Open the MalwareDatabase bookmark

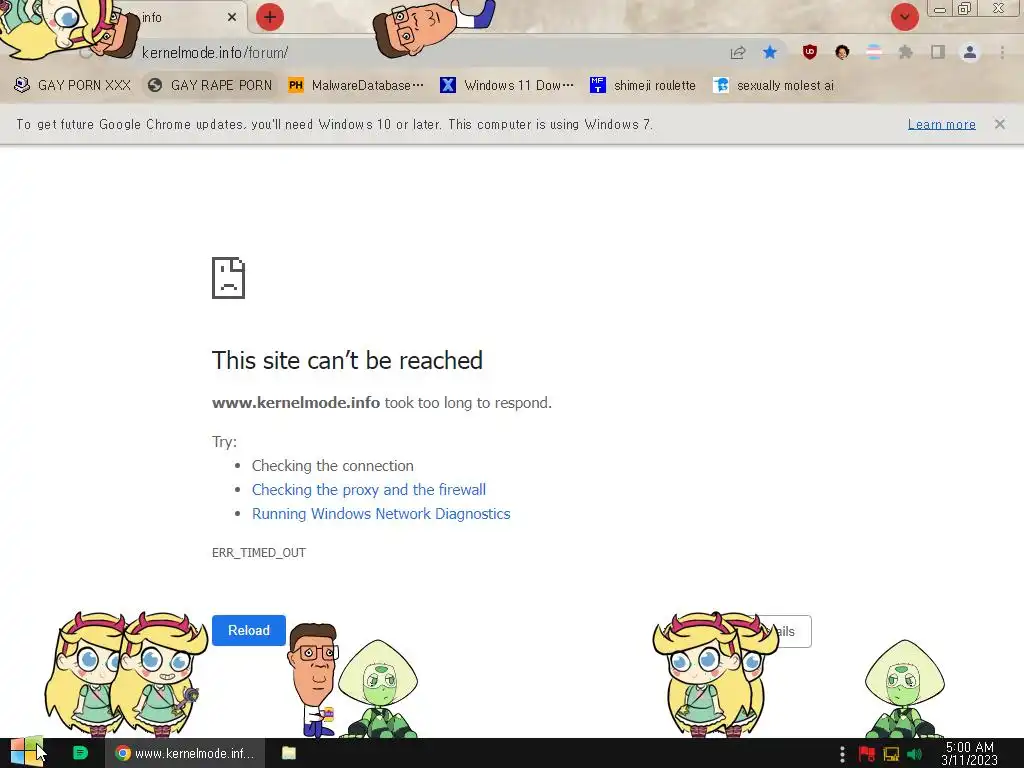[x=357, y=85]
